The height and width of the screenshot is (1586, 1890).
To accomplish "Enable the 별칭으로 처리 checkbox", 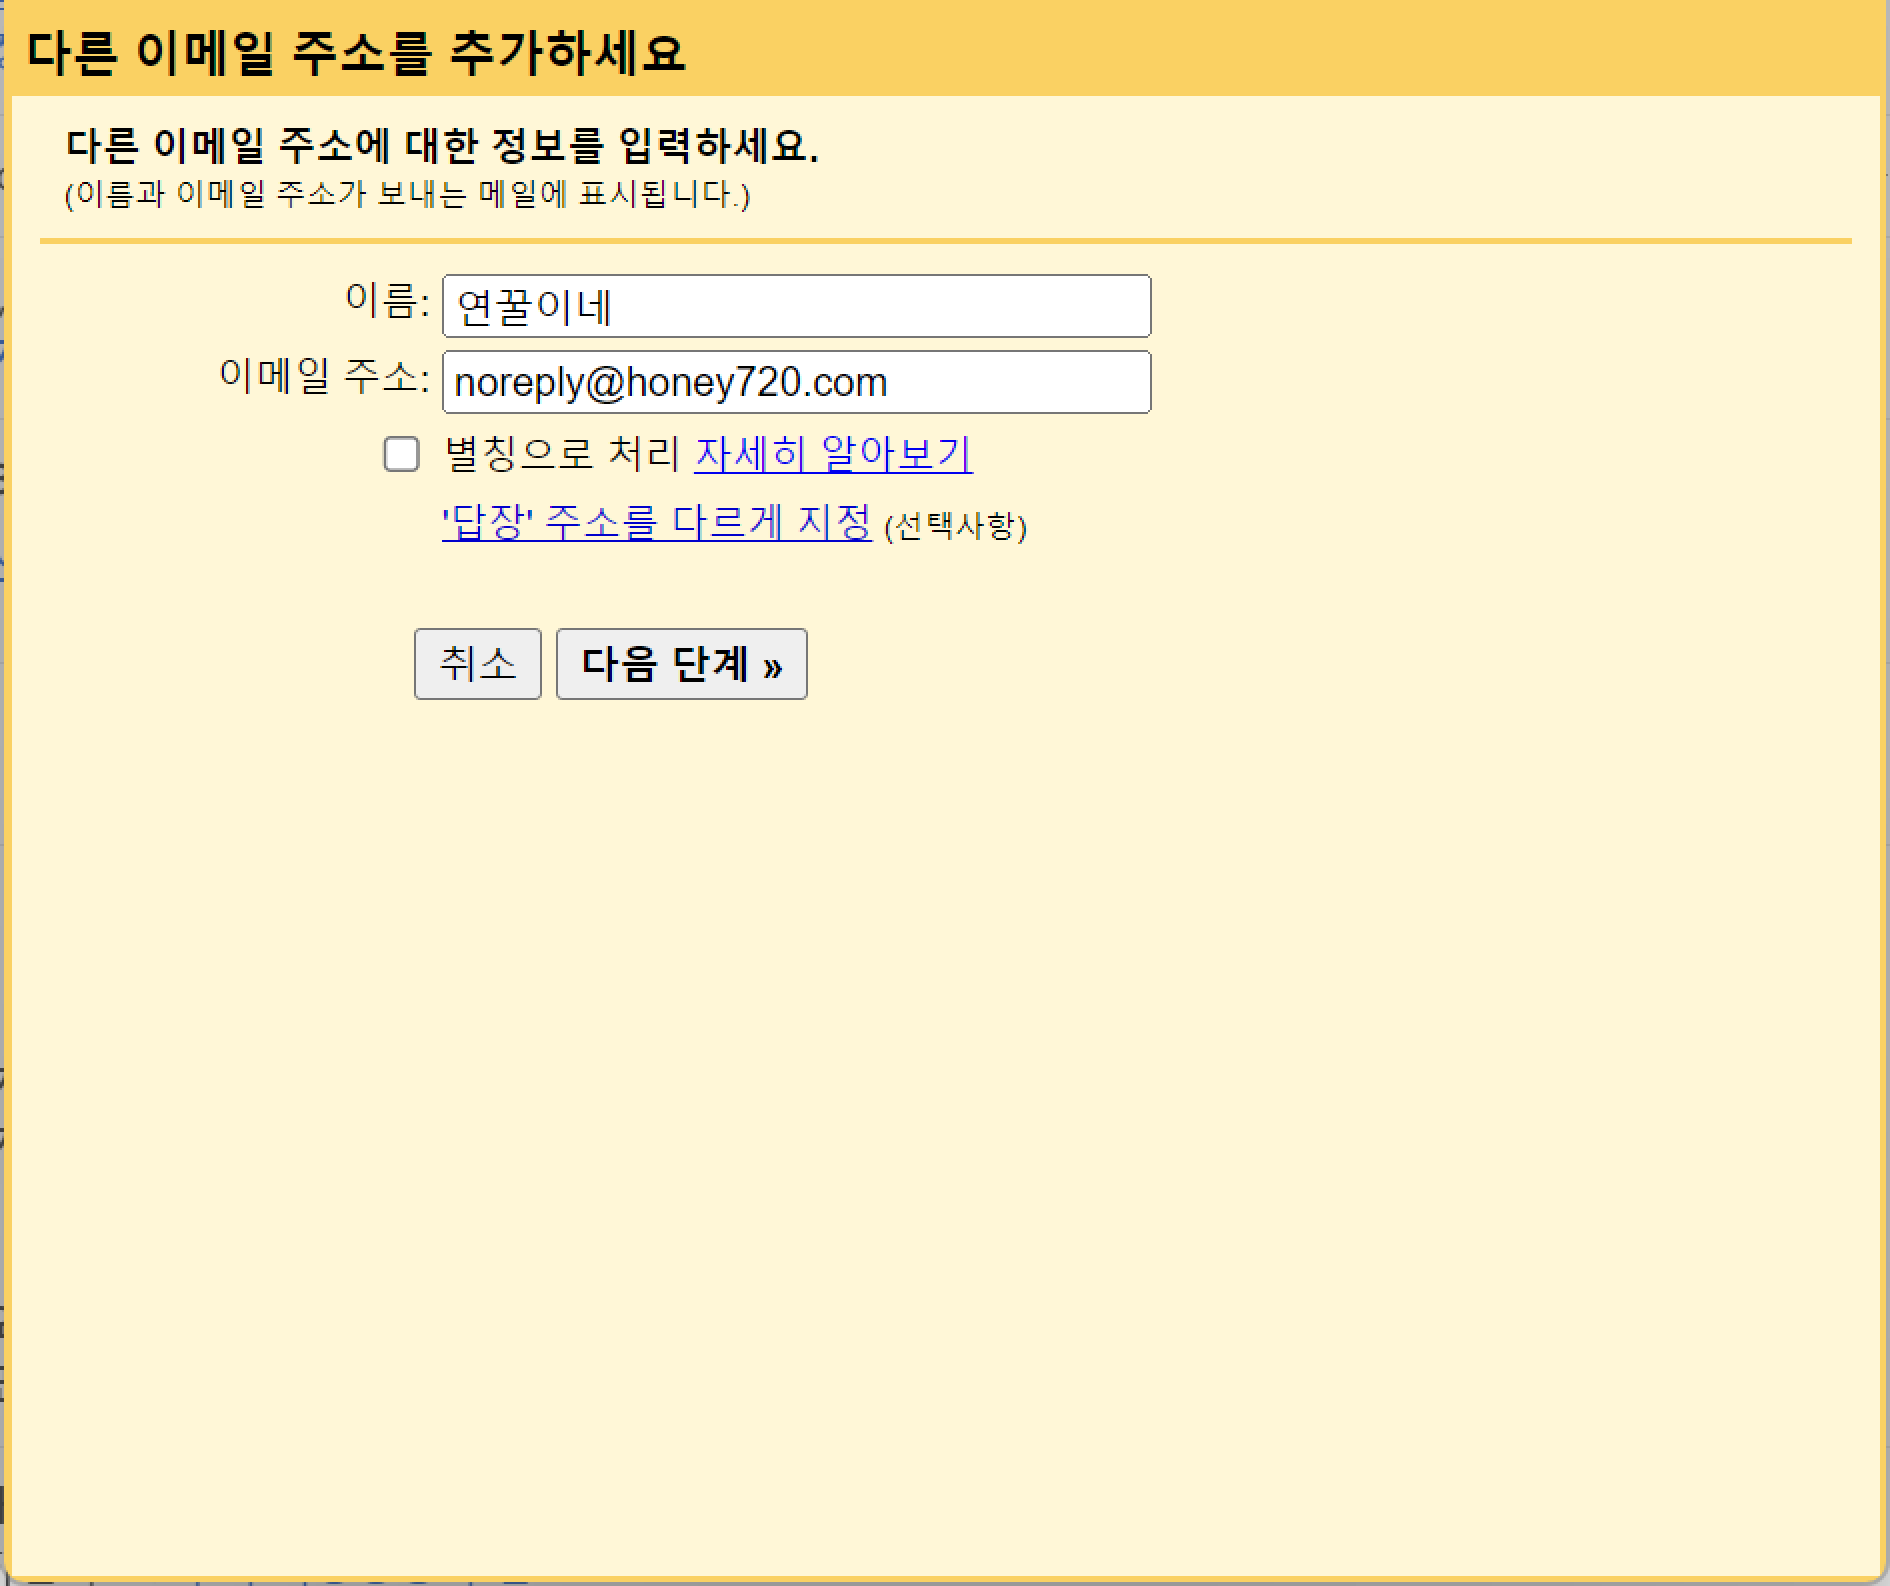I will point(401,454).
